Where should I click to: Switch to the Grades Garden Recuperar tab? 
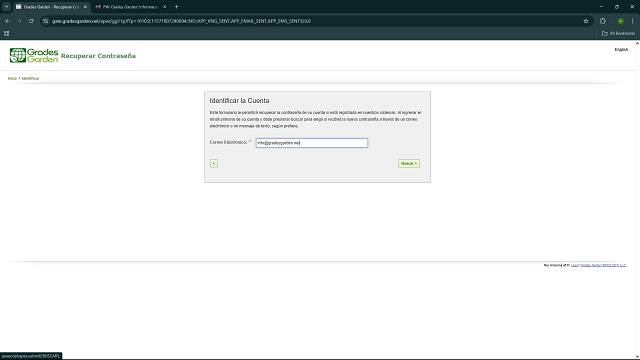[51, 7]
